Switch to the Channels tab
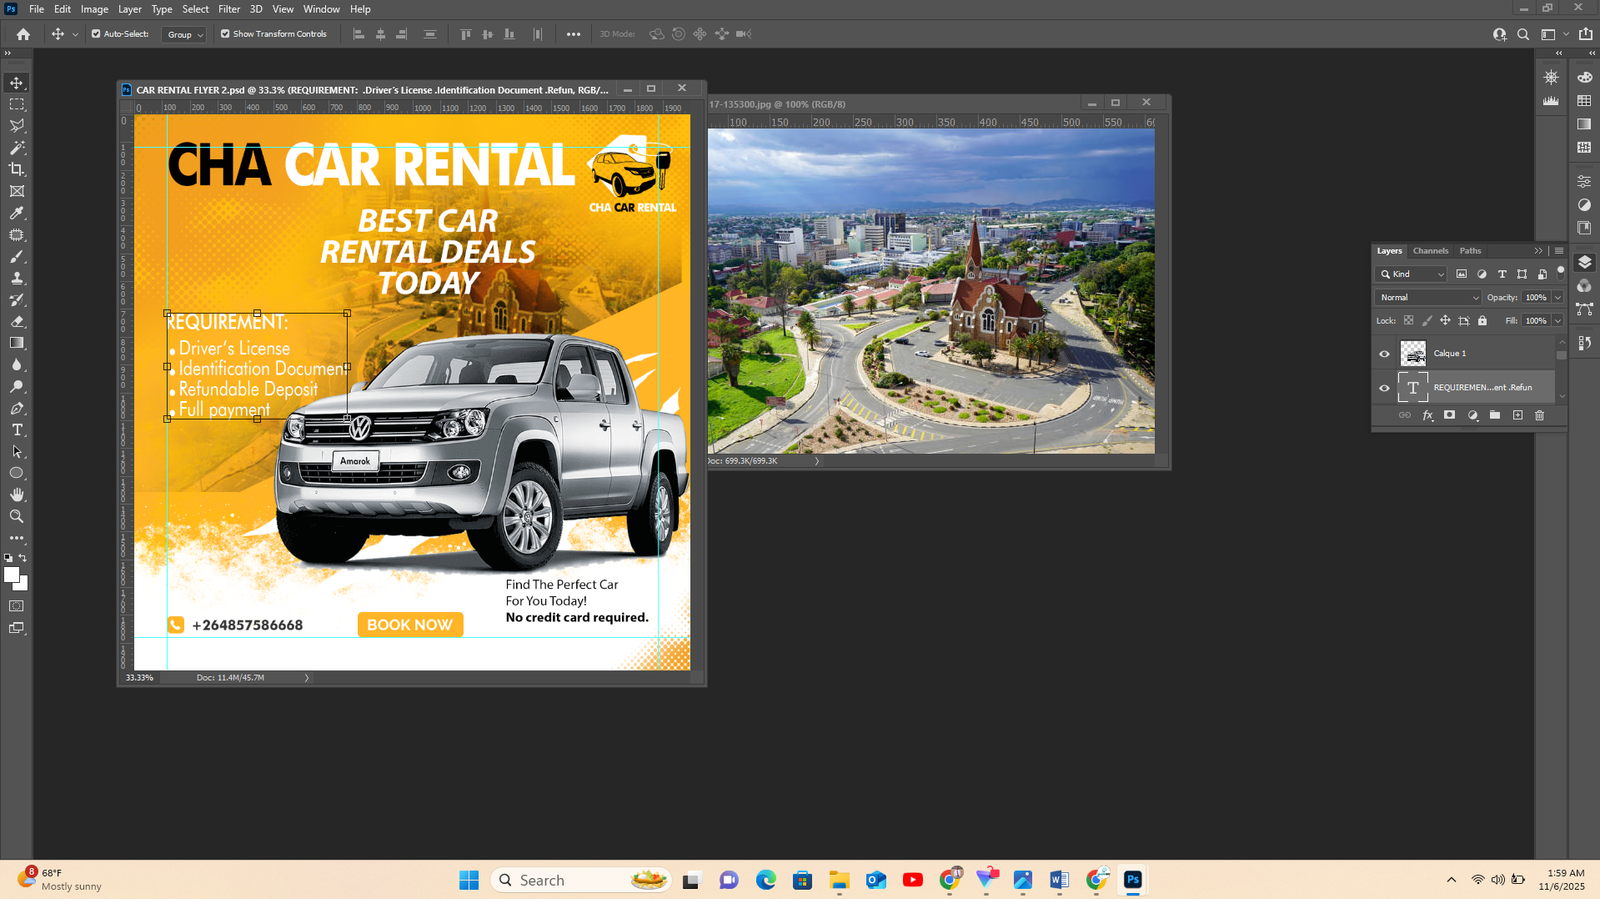 tap(1430, 251)
